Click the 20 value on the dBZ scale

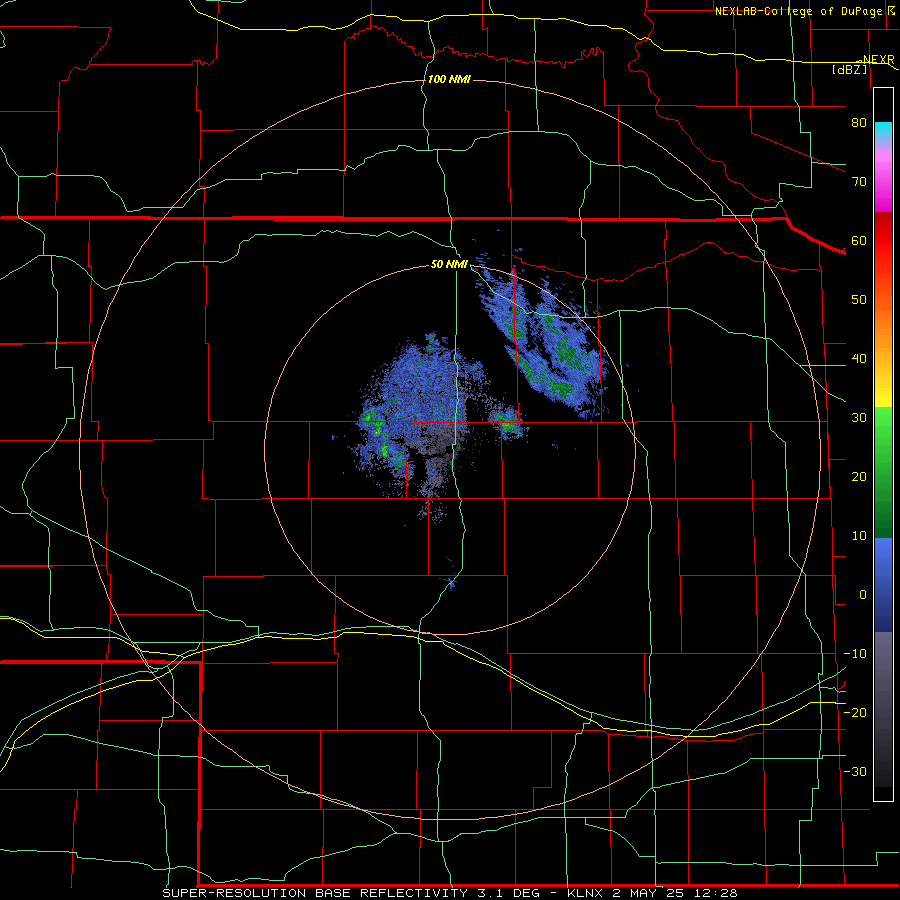[x=859, y=477]
